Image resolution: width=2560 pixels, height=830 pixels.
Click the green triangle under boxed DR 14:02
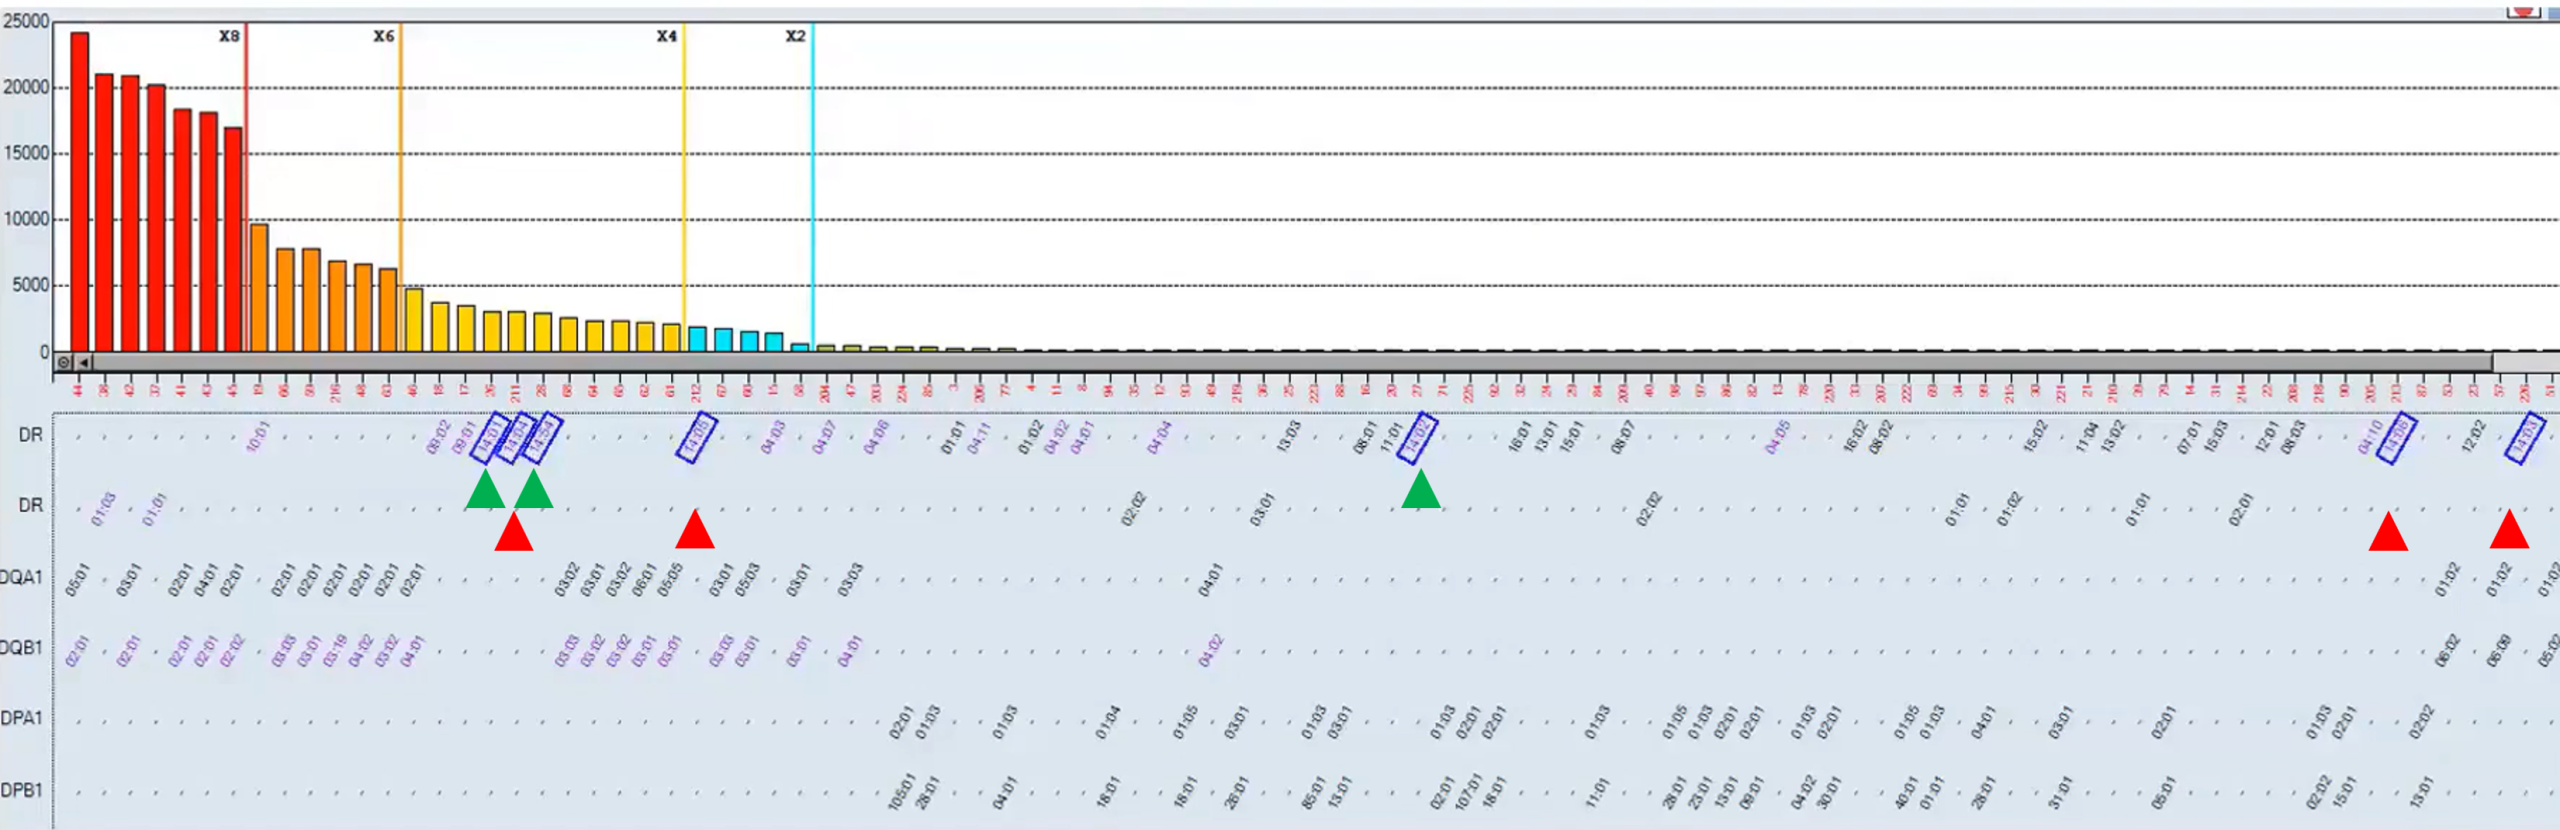pyautogui.click(x=1420, y=491)
